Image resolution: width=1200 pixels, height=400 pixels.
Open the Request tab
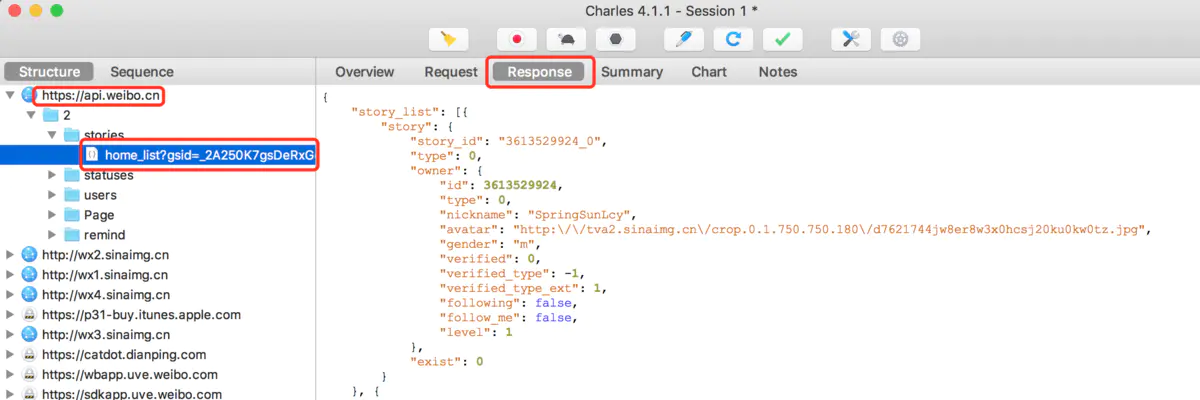pos(451,72)
